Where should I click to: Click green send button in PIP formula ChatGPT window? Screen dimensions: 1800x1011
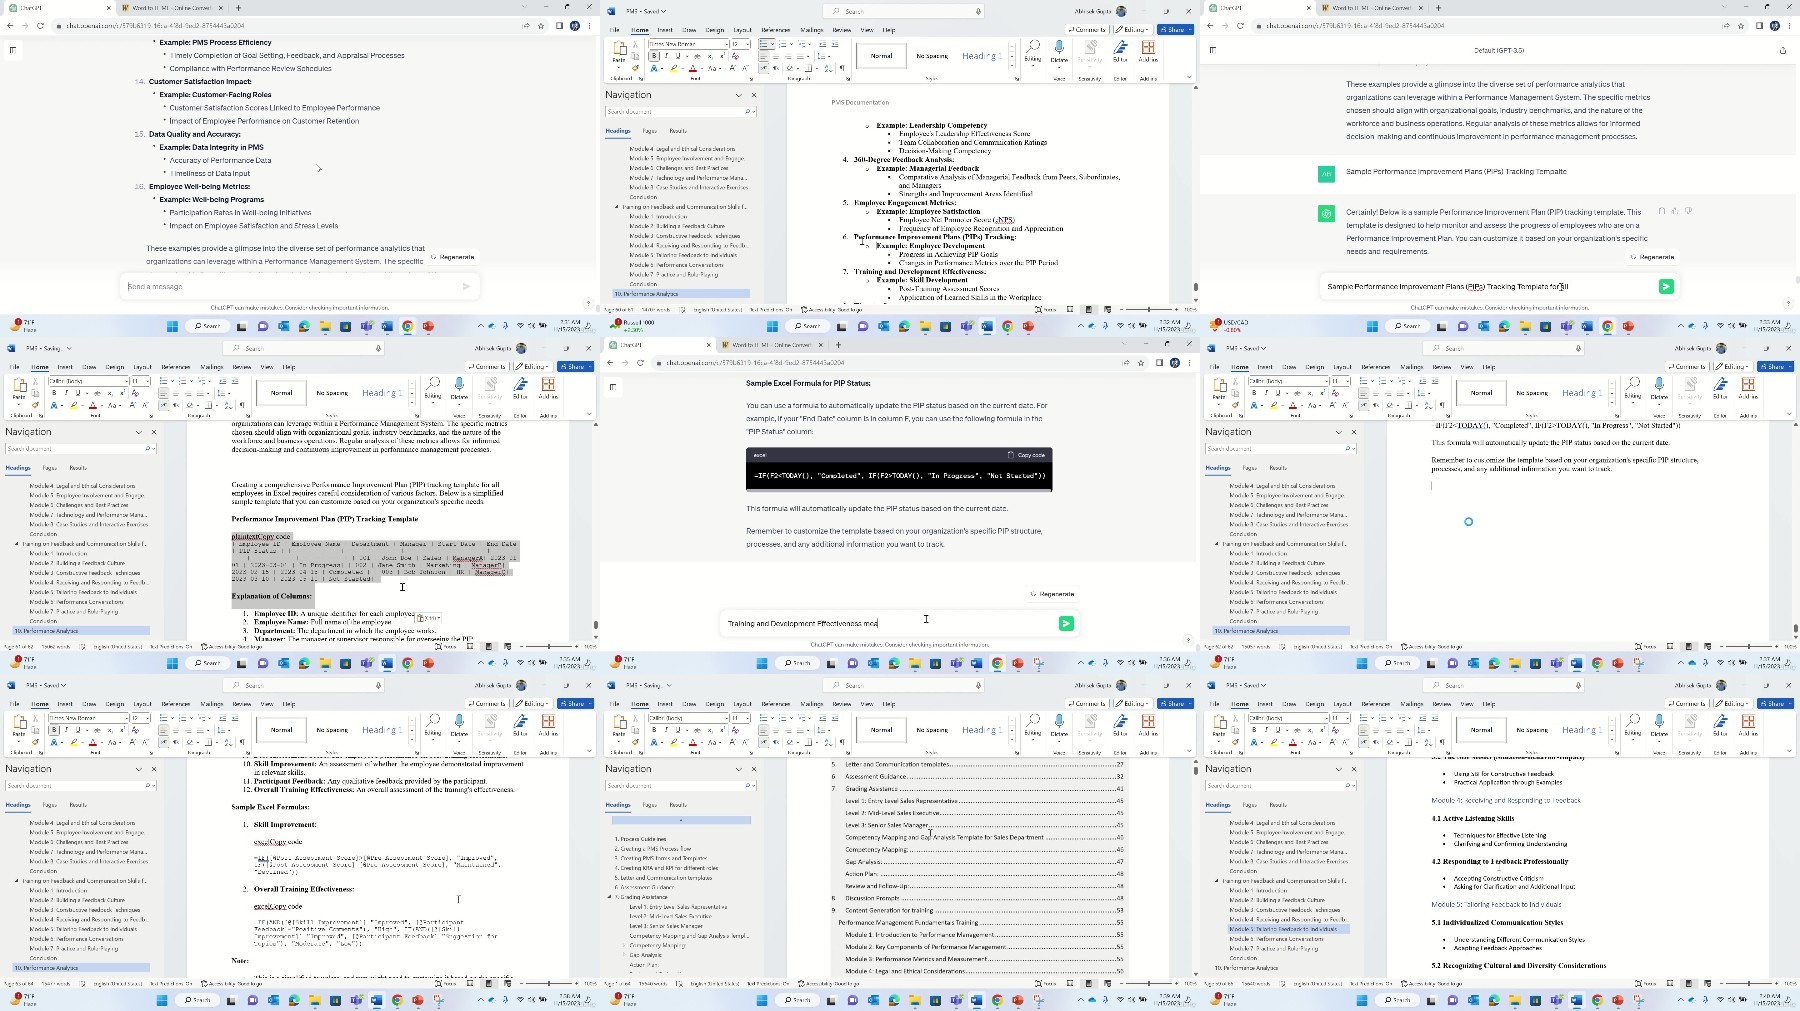click(1066, 623)
